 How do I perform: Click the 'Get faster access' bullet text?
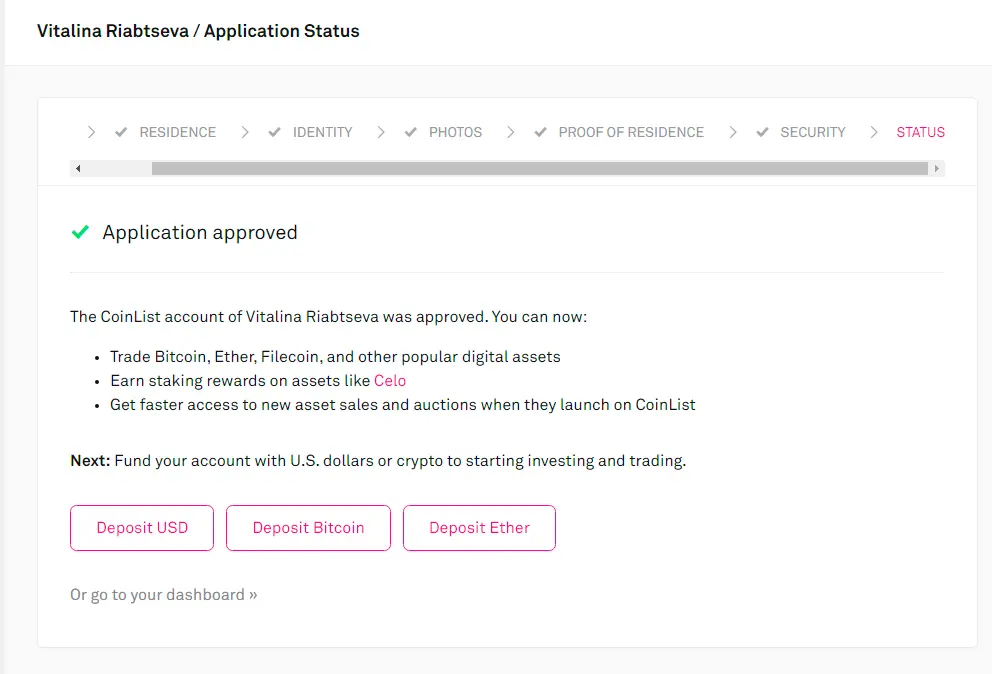402,405
